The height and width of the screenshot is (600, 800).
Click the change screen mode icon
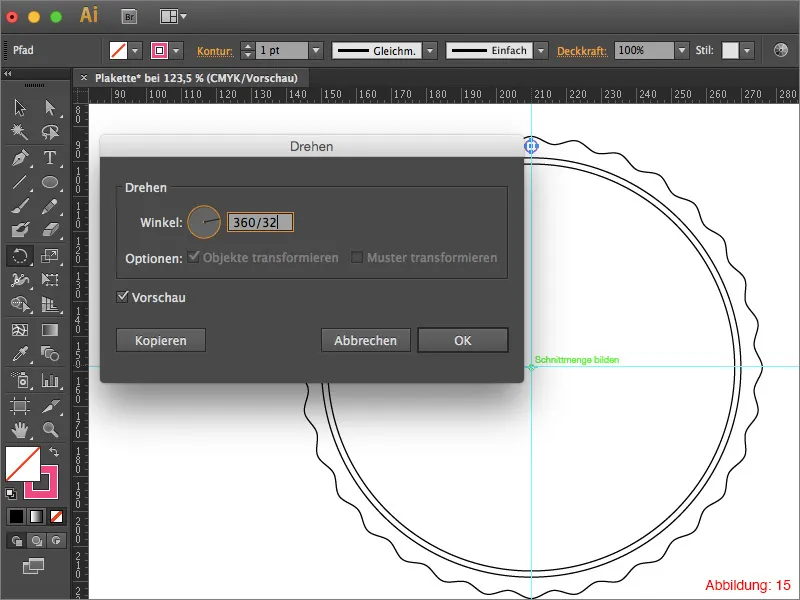pos(33,566)
